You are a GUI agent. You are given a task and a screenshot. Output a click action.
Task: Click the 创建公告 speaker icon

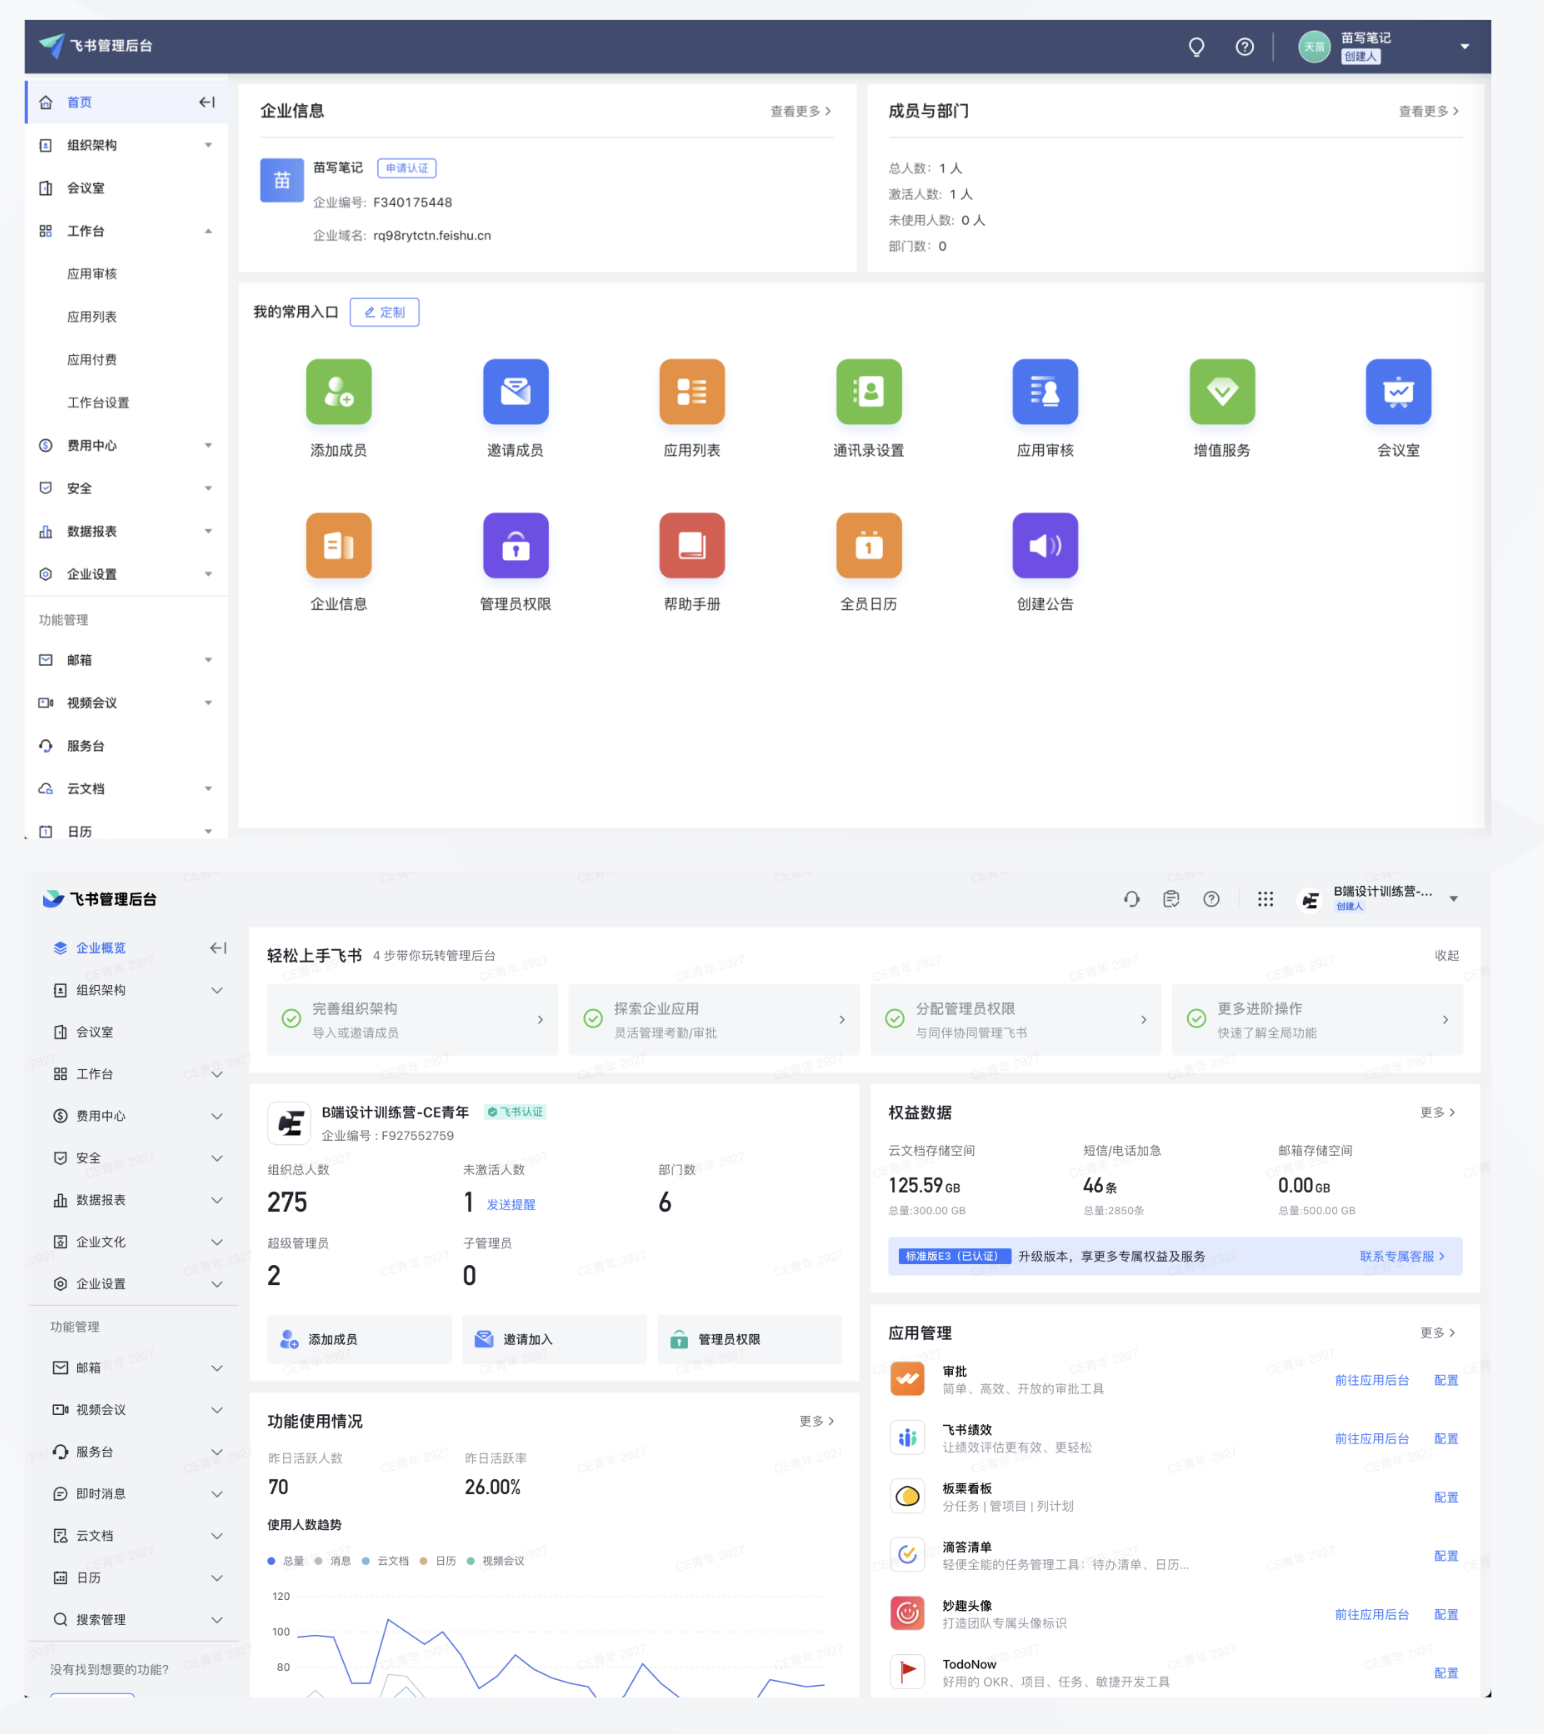1045,546
